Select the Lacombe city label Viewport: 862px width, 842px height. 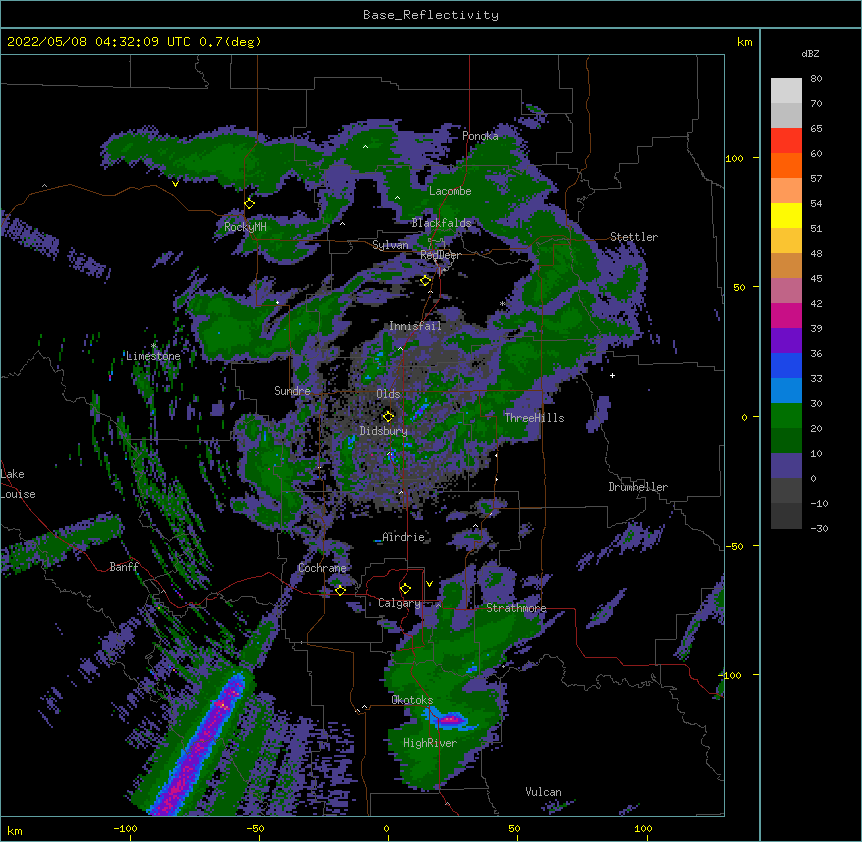450,191
